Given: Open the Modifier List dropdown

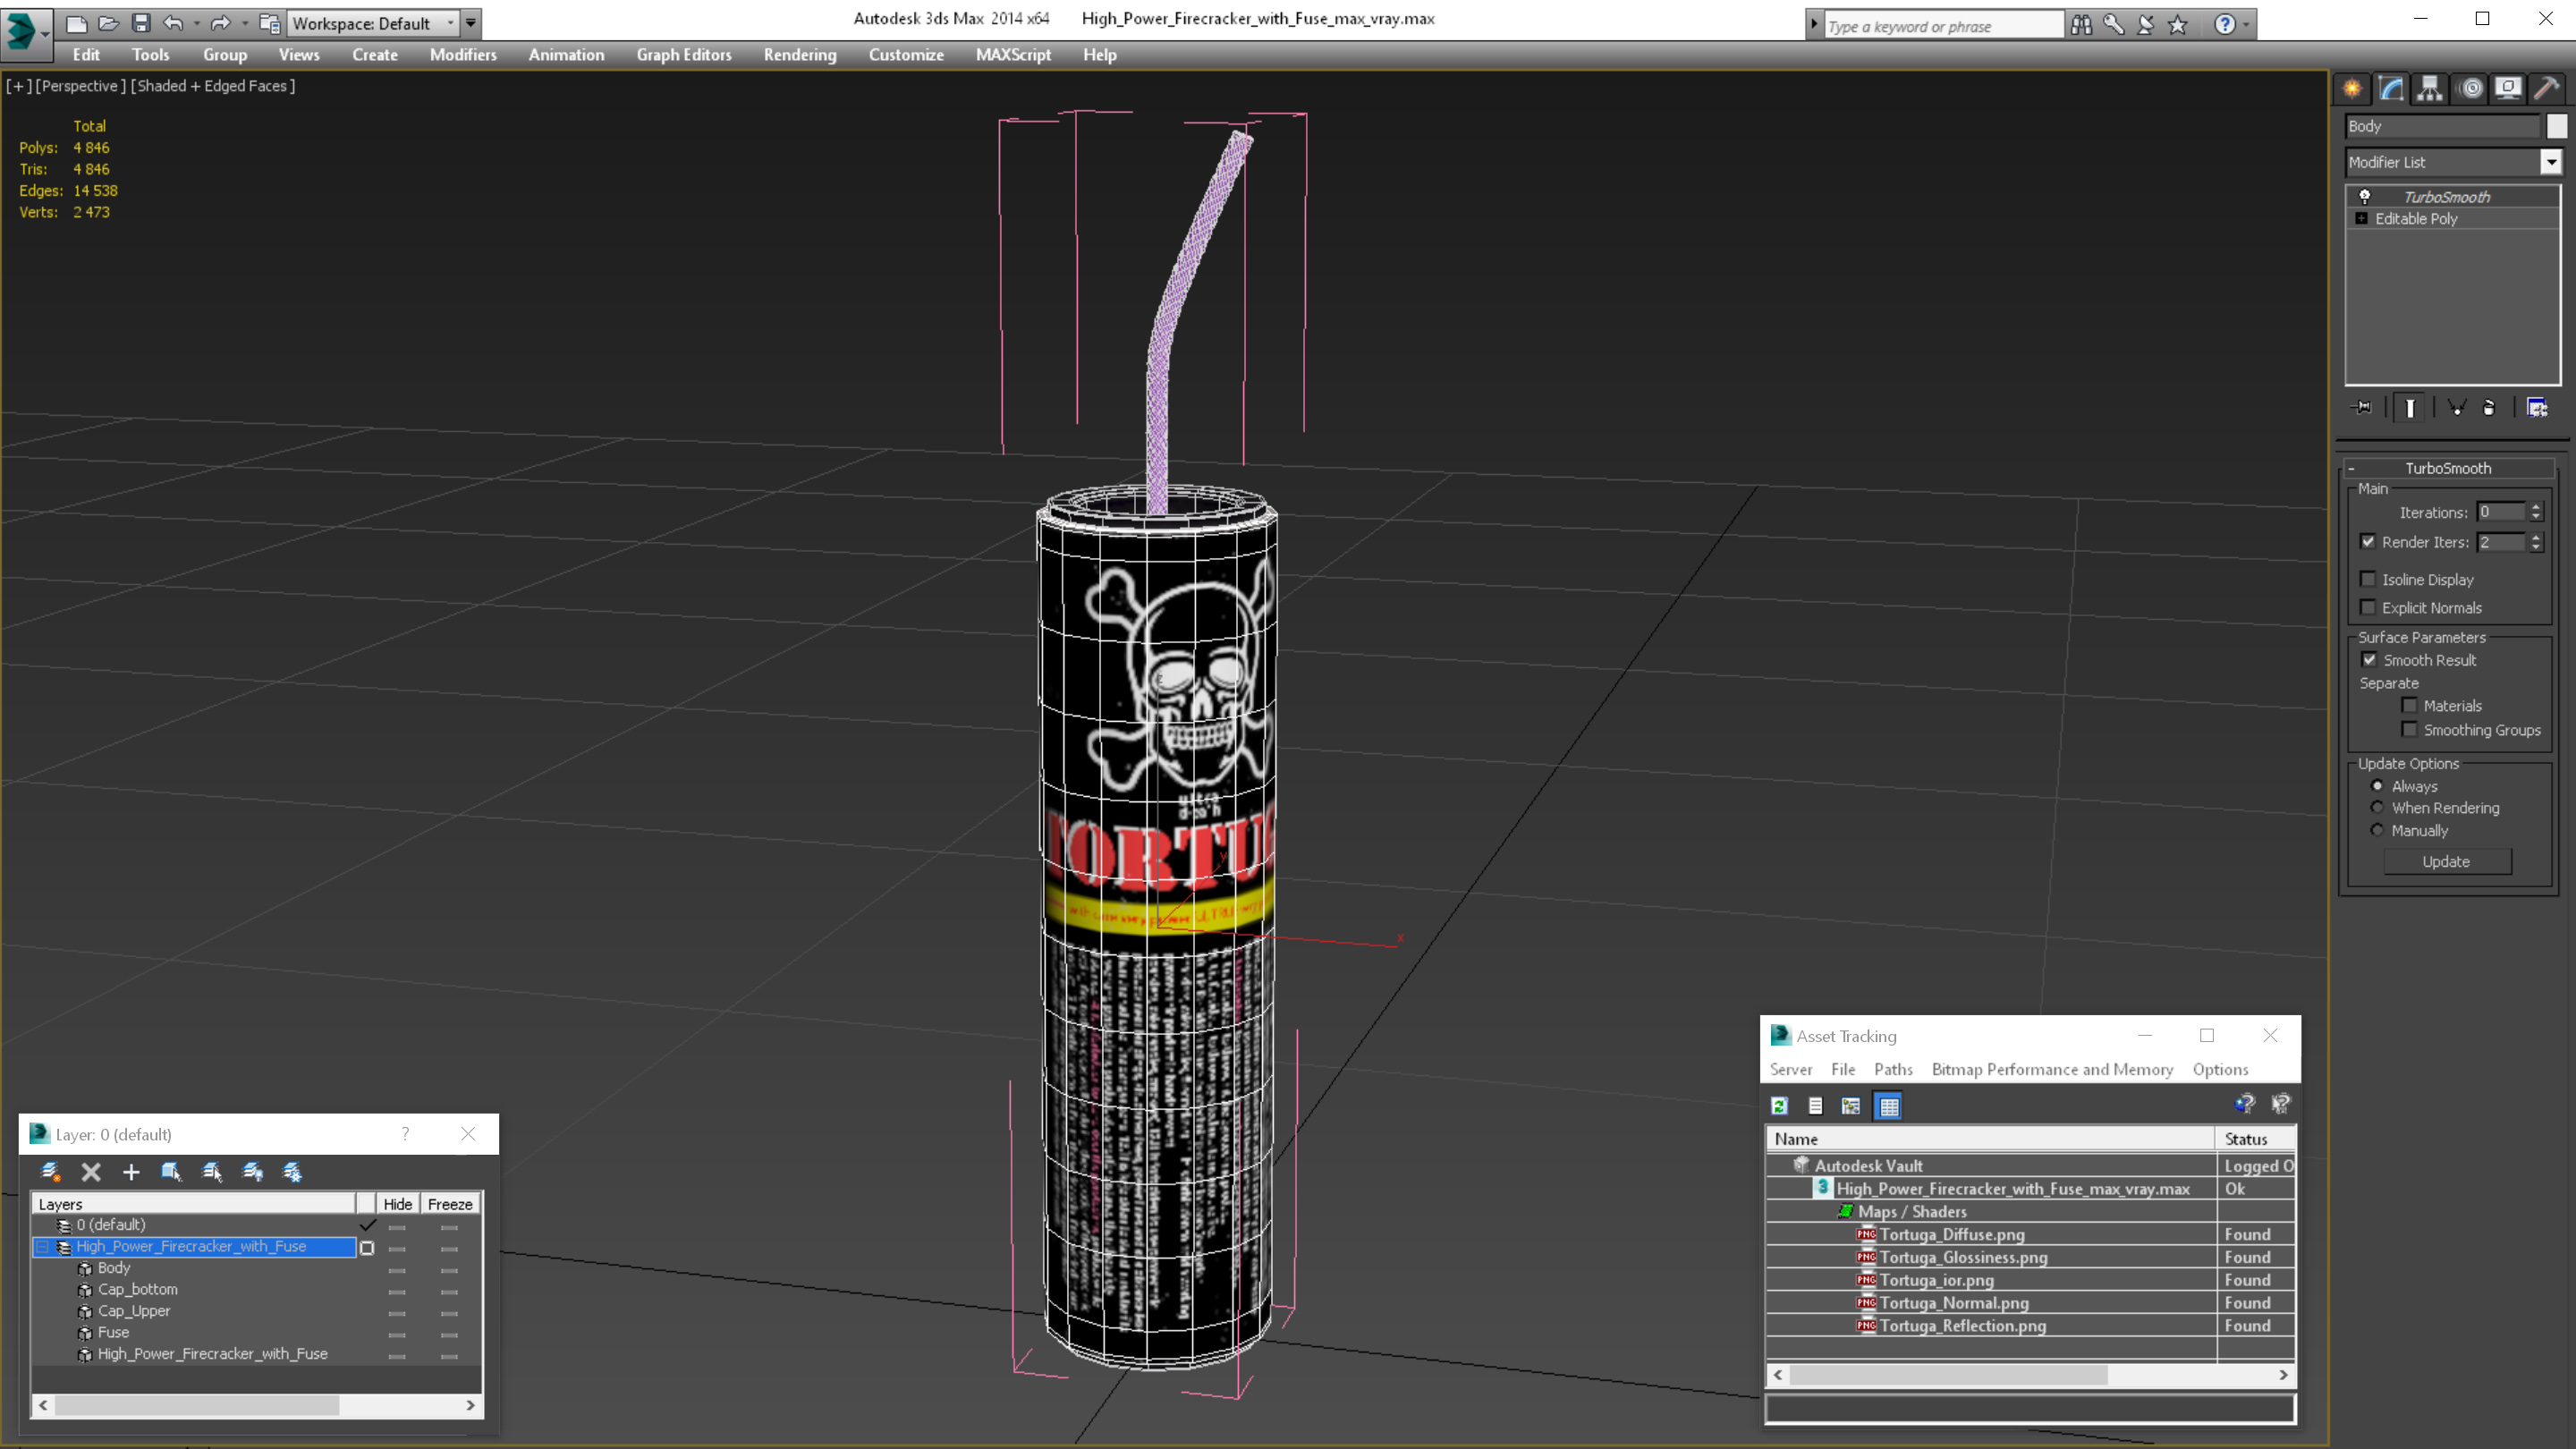Looking at the screenshot, I should click(x=2551, y=162).
